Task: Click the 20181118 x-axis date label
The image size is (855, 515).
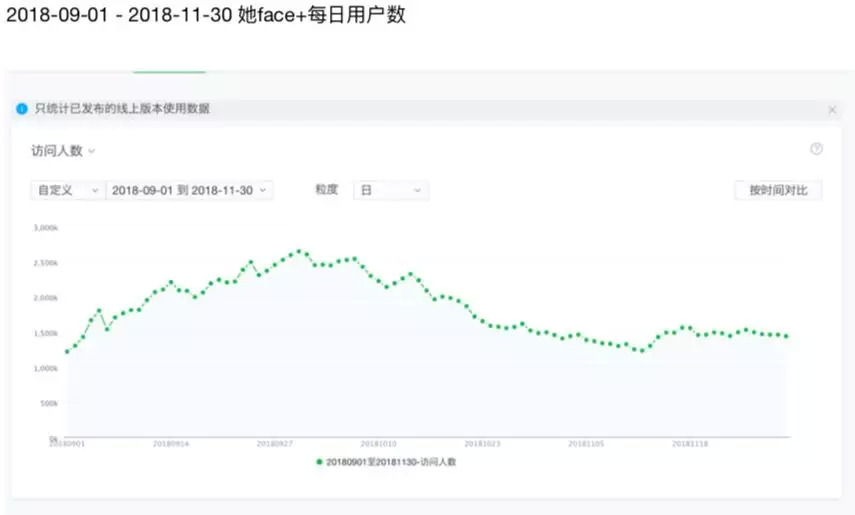Action: tap(690, 443)
